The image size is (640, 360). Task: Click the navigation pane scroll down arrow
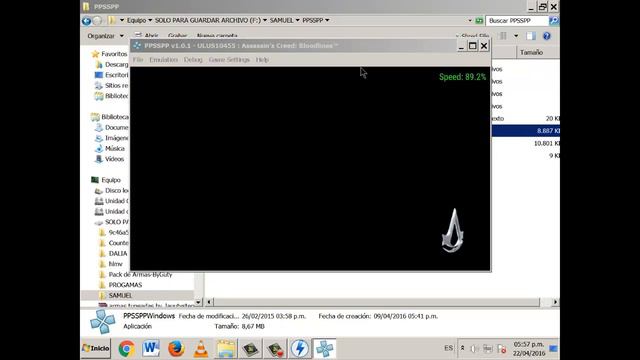[x=198, y=302]
